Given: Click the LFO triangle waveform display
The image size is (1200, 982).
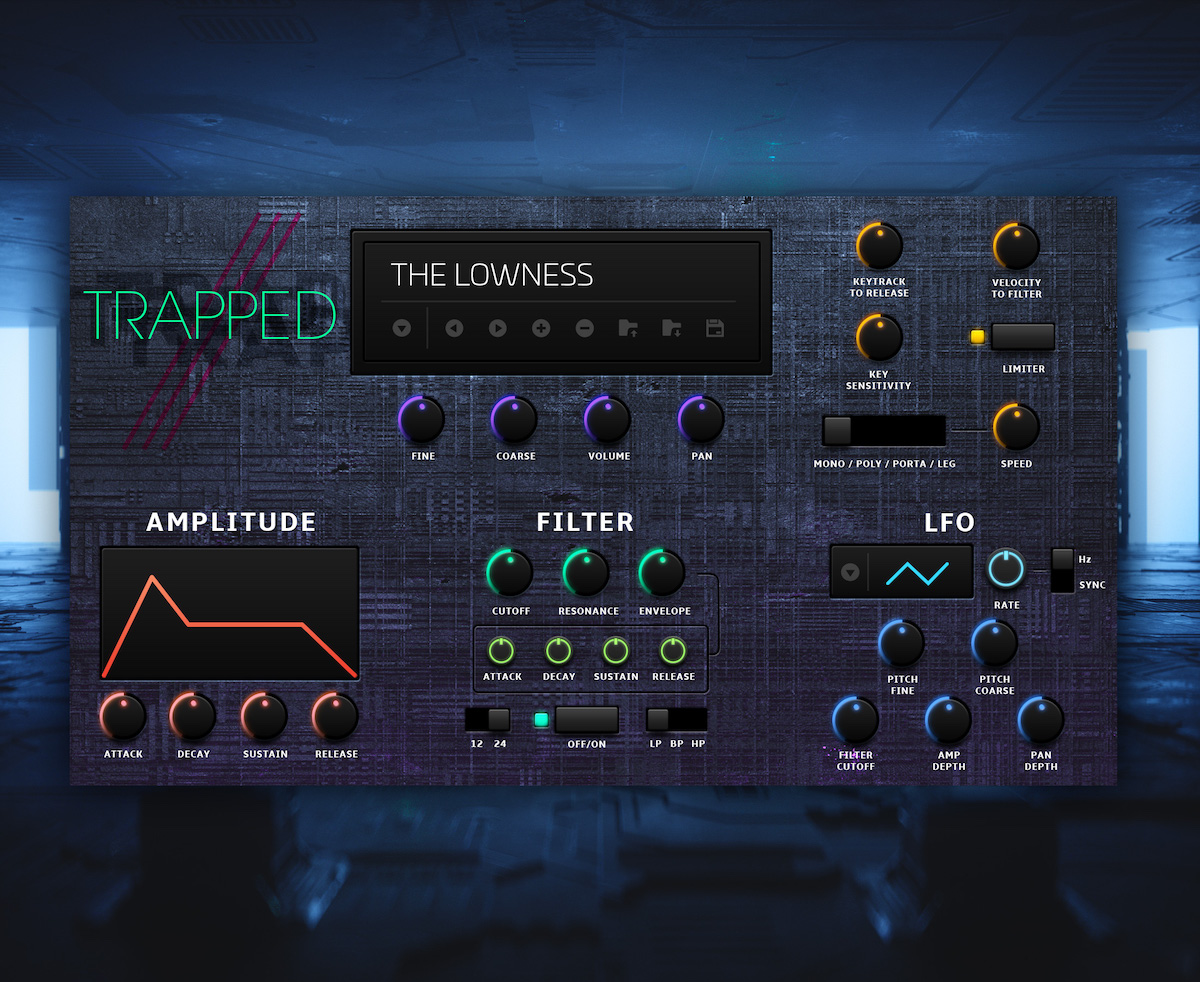Looking at the screenshot, I should coord(919,572).
